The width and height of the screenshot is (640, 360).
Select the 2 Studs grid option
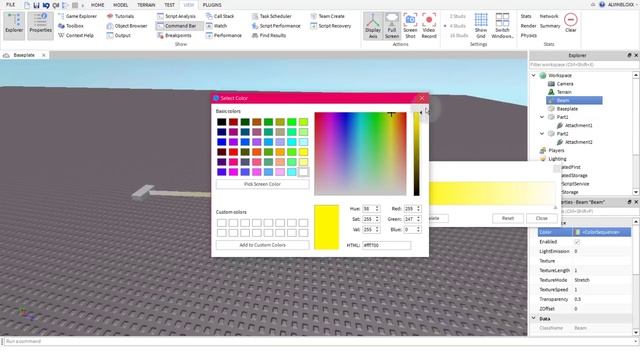tap(458, 16)
